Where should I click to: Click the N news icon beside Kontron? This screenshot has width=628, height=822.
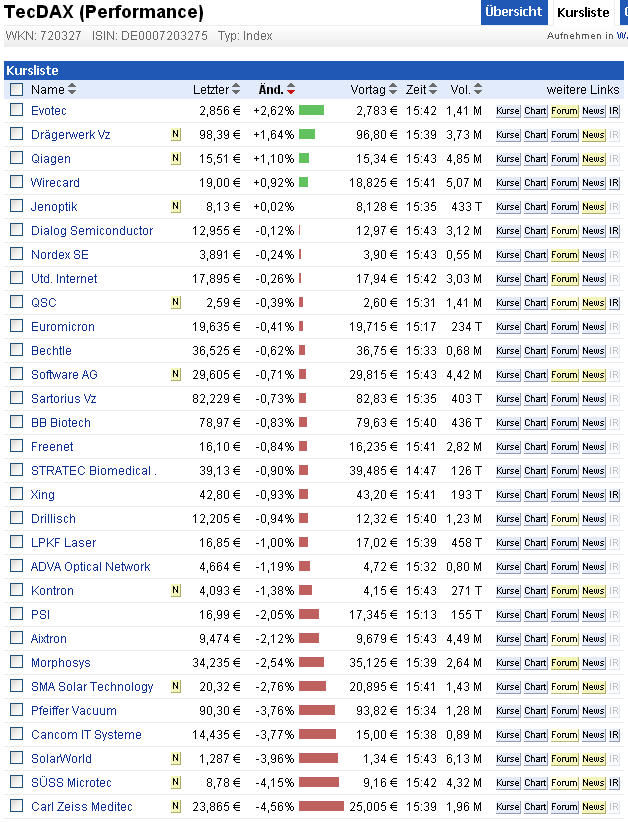point(176,591)
